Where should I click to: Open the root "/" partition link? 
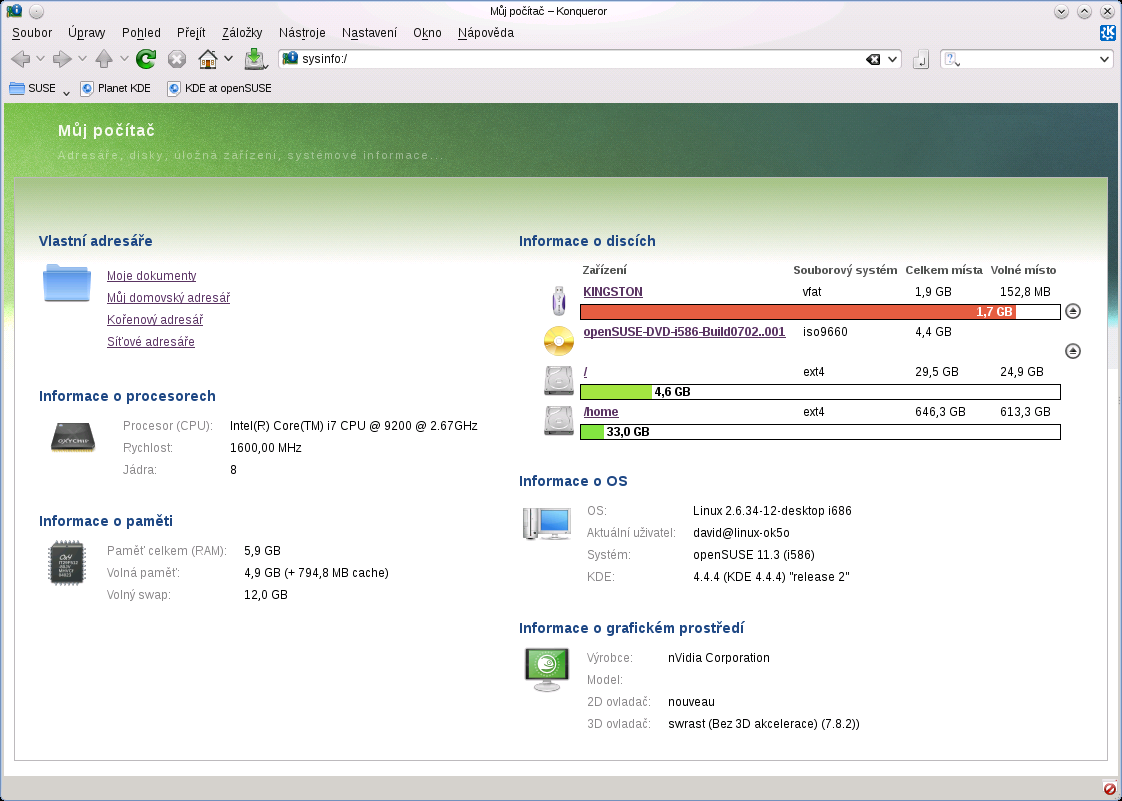585,372
